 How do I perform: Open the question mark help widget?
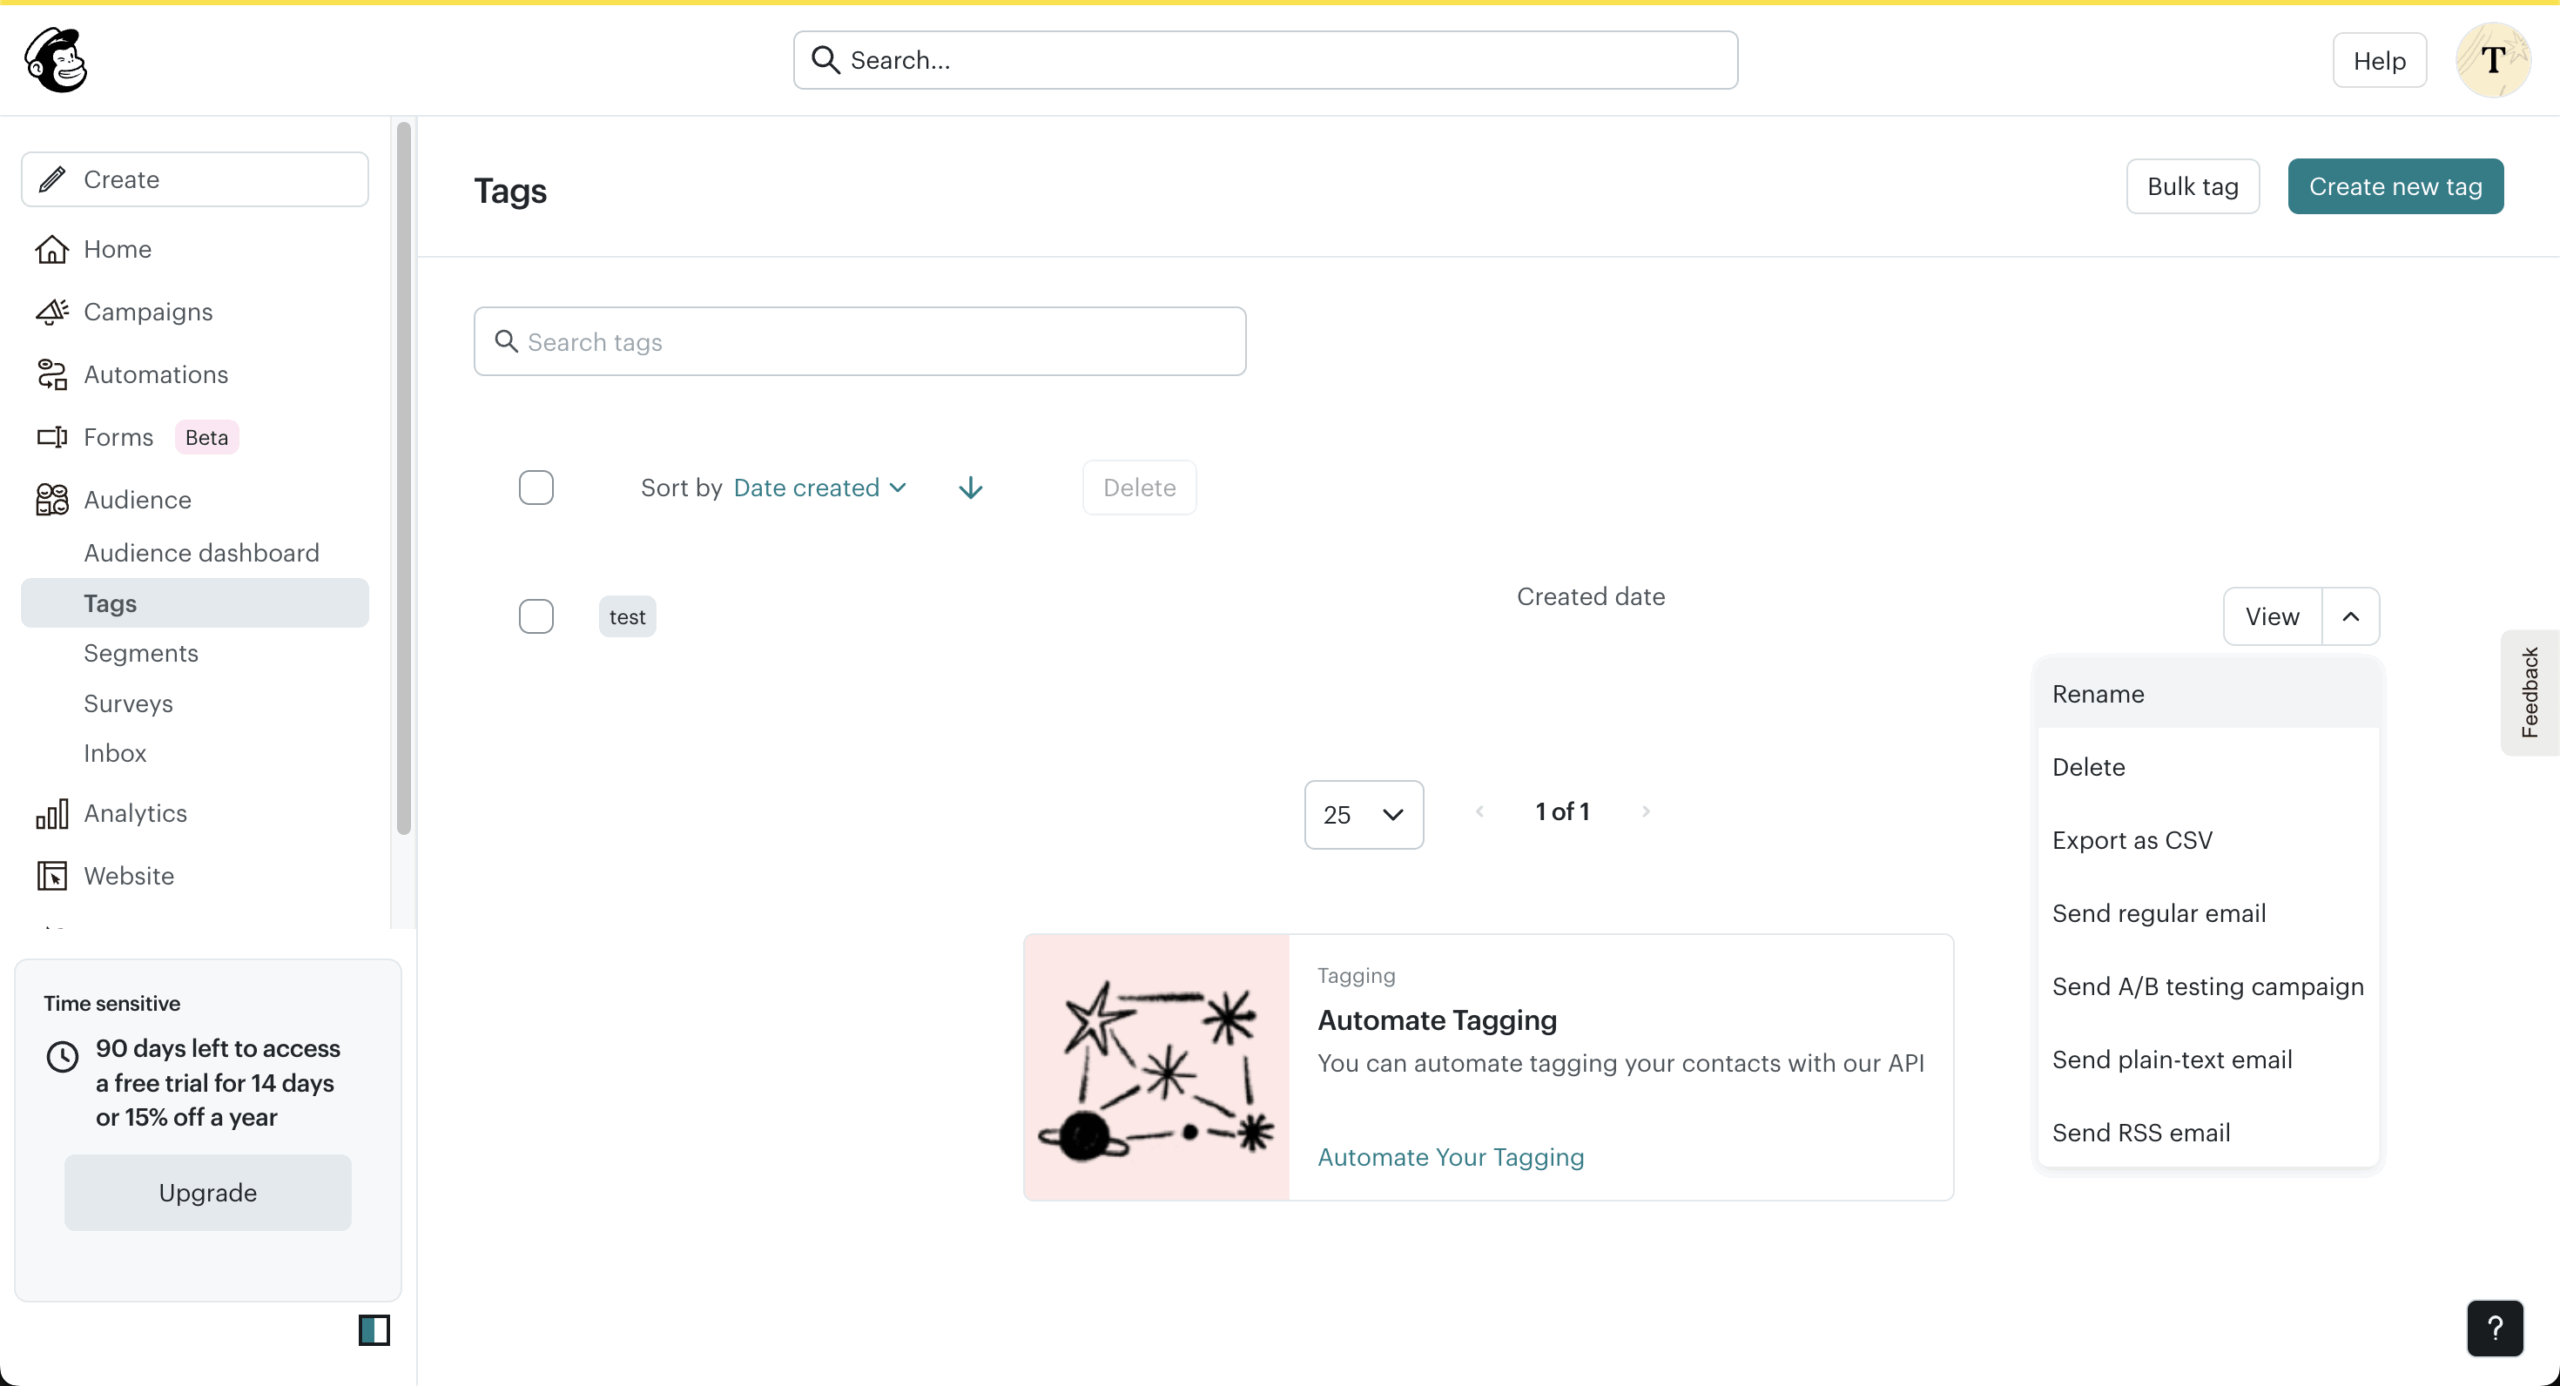point(2495,1328)
